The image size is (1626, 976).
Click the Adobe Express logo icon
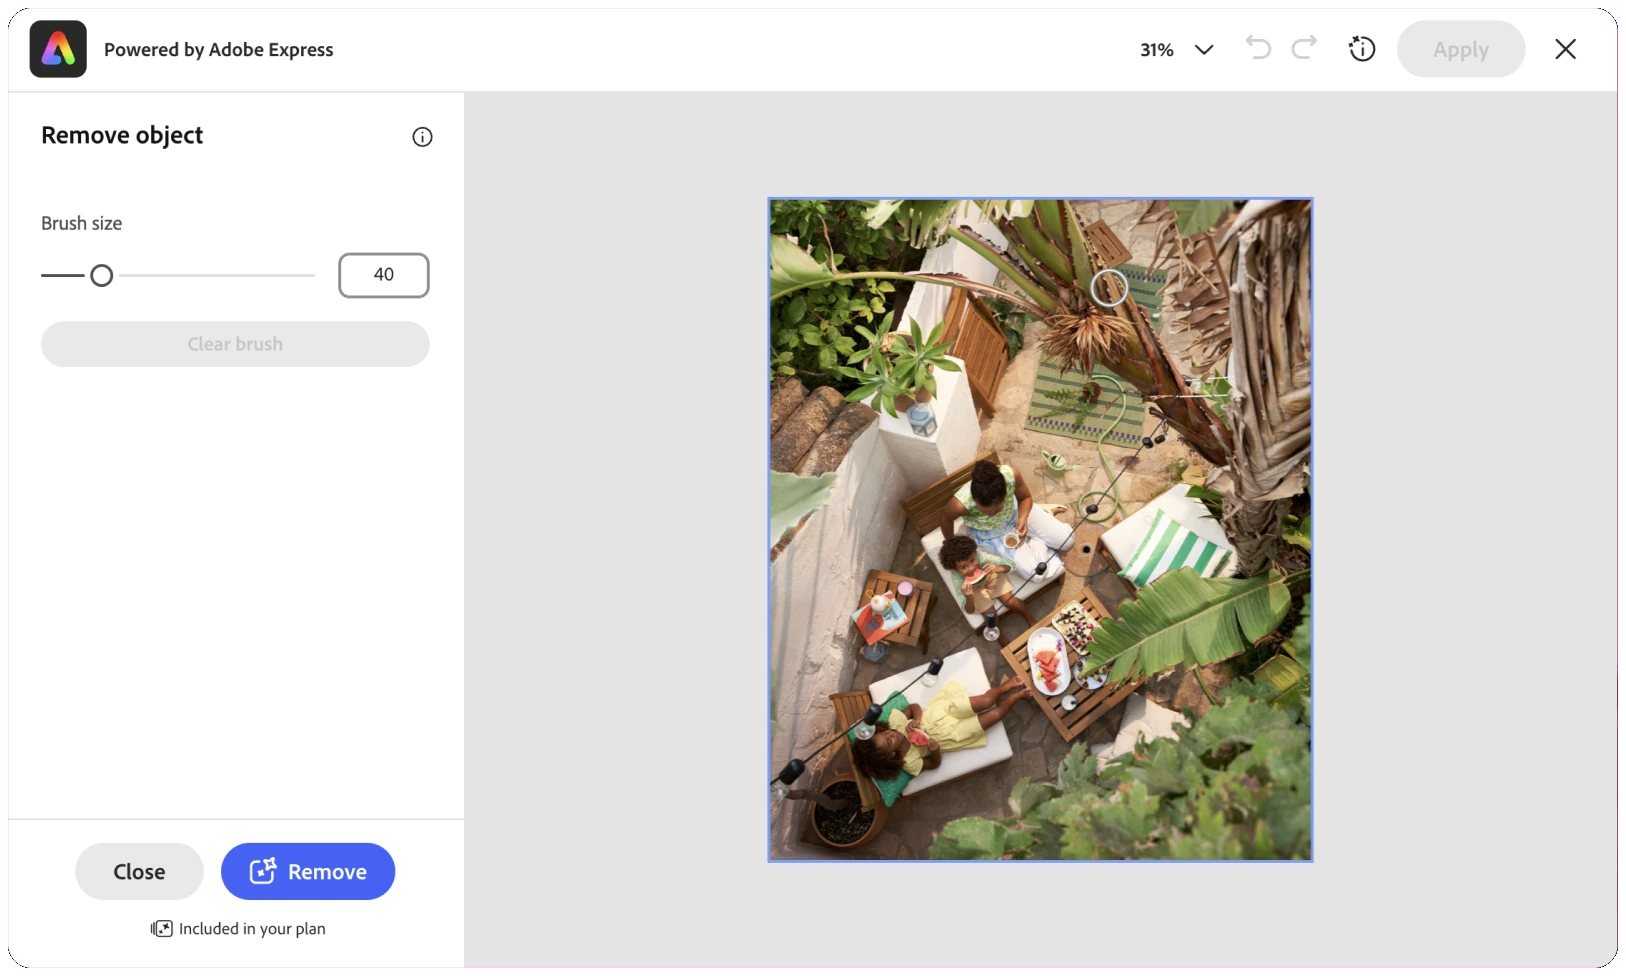(x=58, y=49)
